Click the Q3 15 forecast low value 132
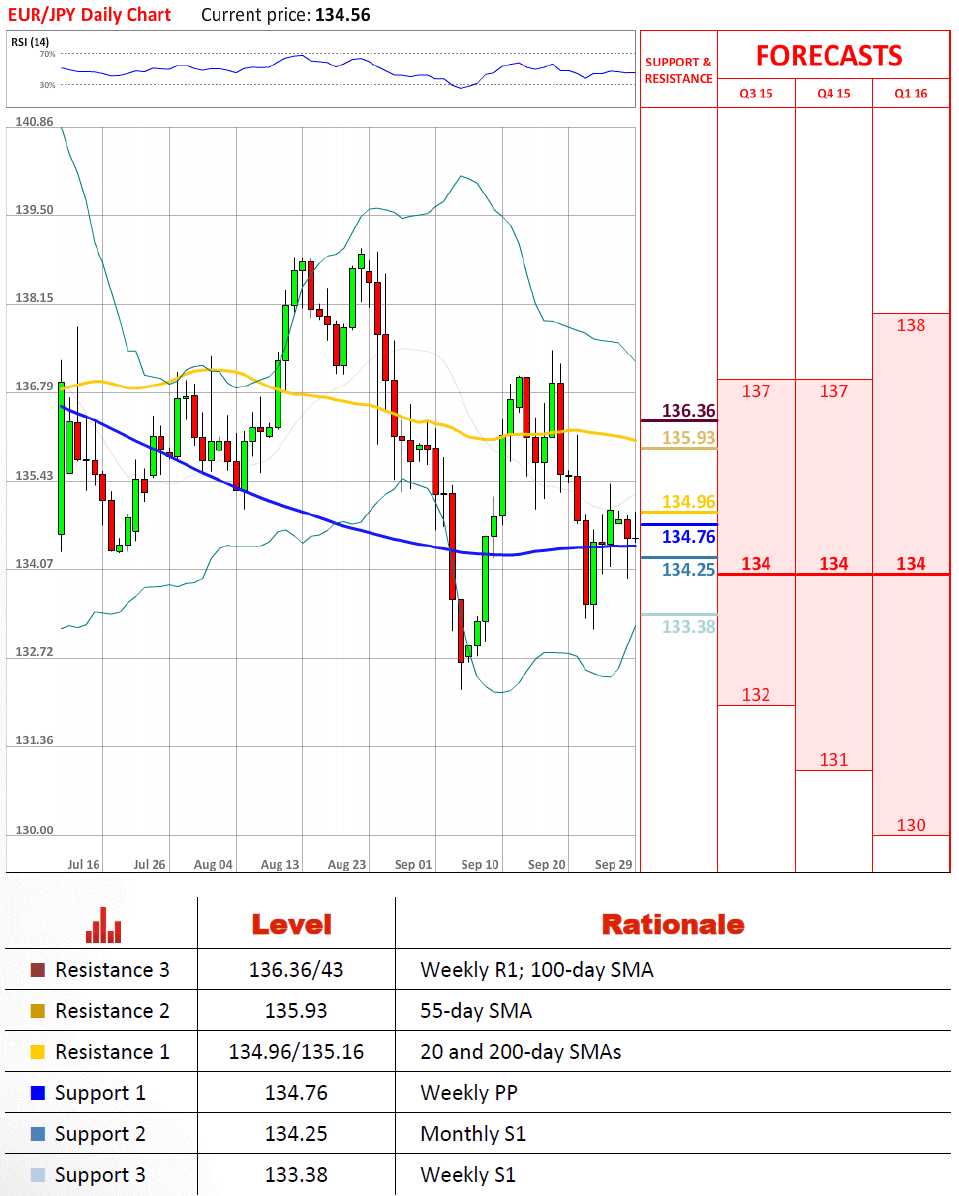959x1196 pixels. coord(756,695)
